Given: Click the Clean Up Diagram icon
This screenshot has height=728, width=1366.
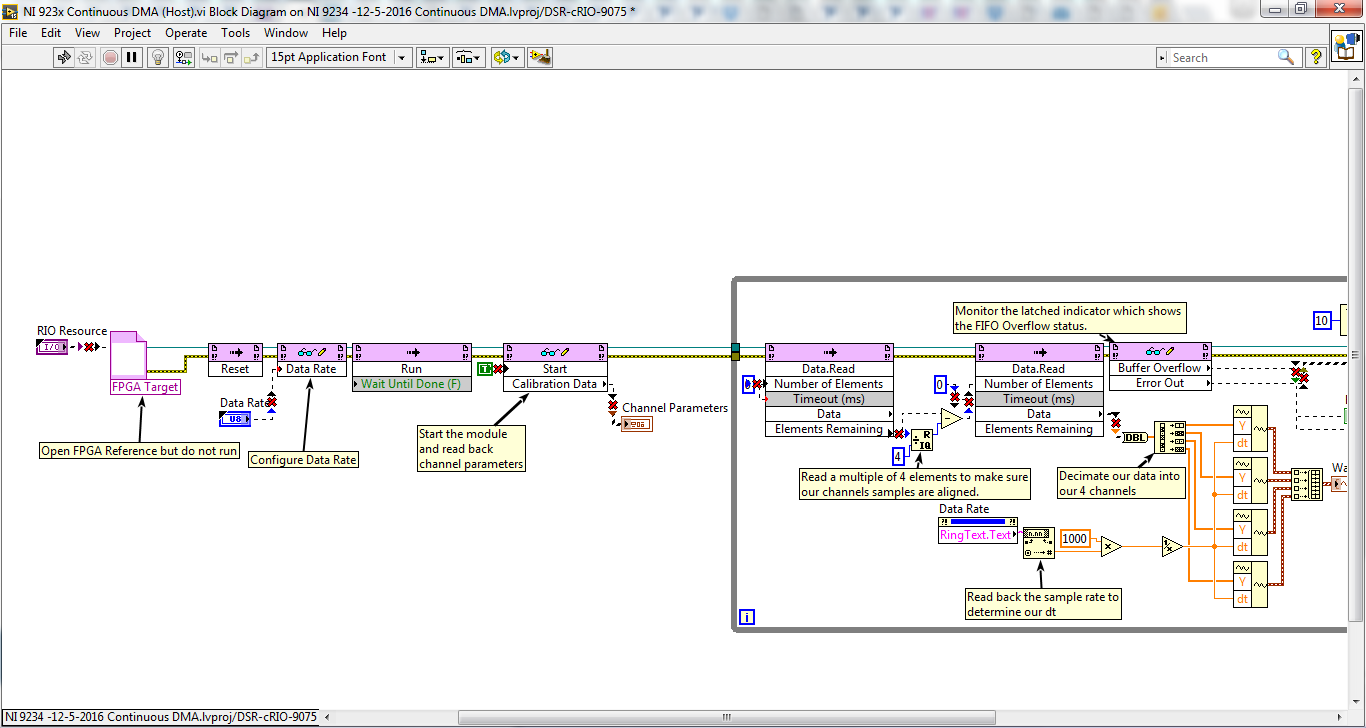Looking at the screenshot, I should click(x=540, y=58).
